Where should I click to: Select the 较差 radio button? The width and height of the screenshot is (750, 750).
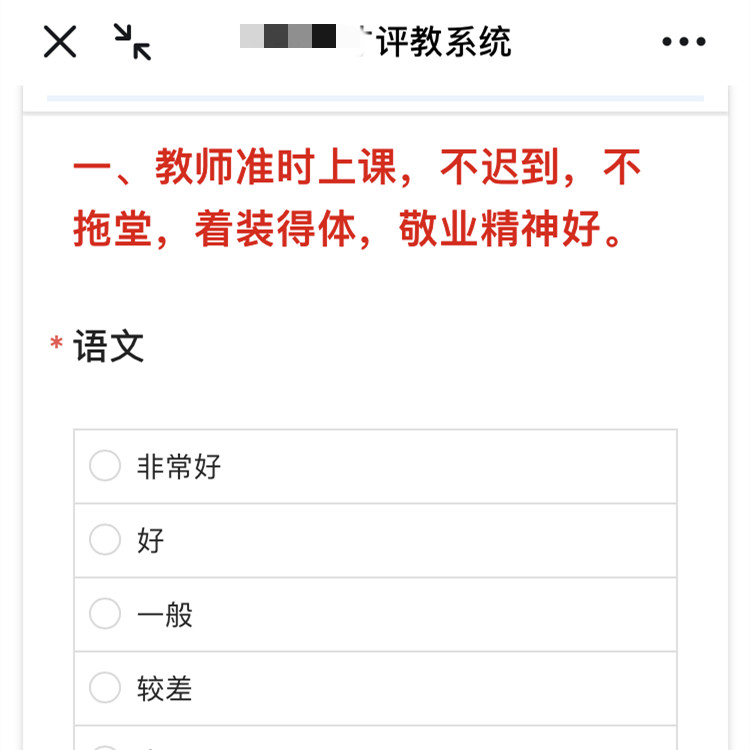[x=105, y=688]
